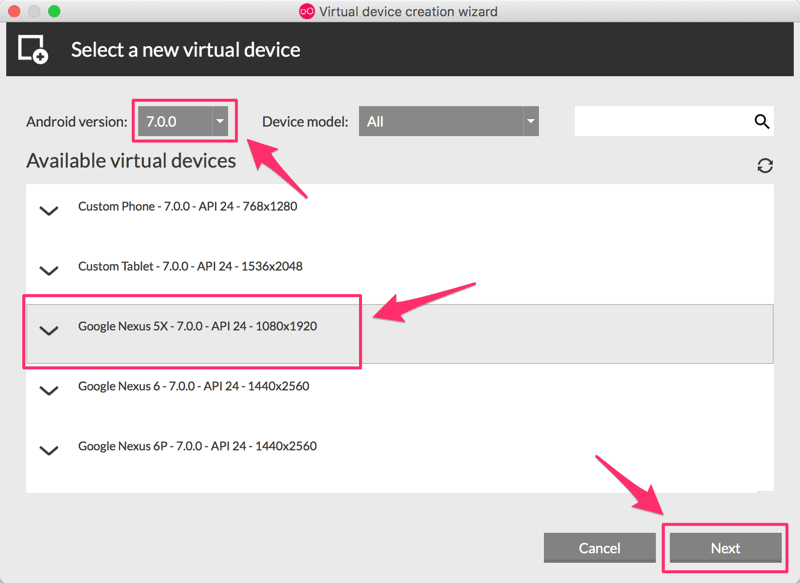This screenshot has height=583, width=800.
Task: Click the search magnifier icon
Action: (x=762, y=121)
